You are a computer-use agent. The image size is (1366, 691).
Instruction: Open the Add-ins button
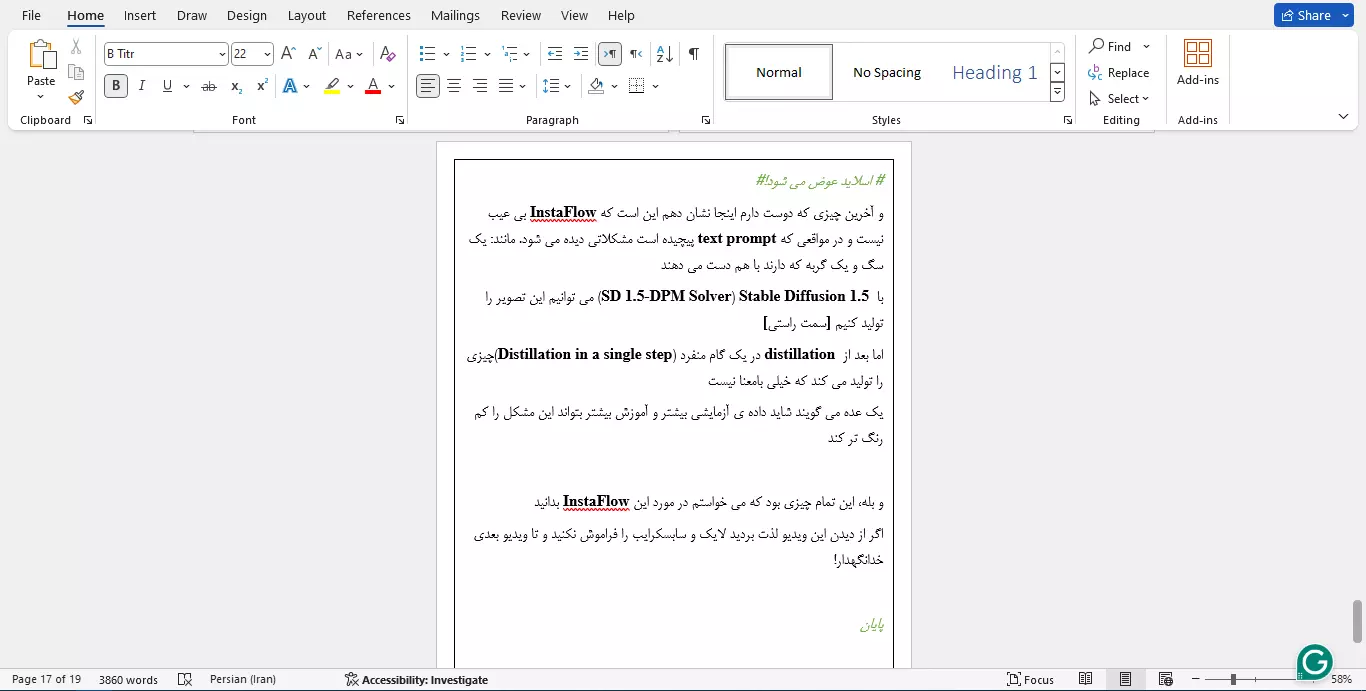[1197, 62]
